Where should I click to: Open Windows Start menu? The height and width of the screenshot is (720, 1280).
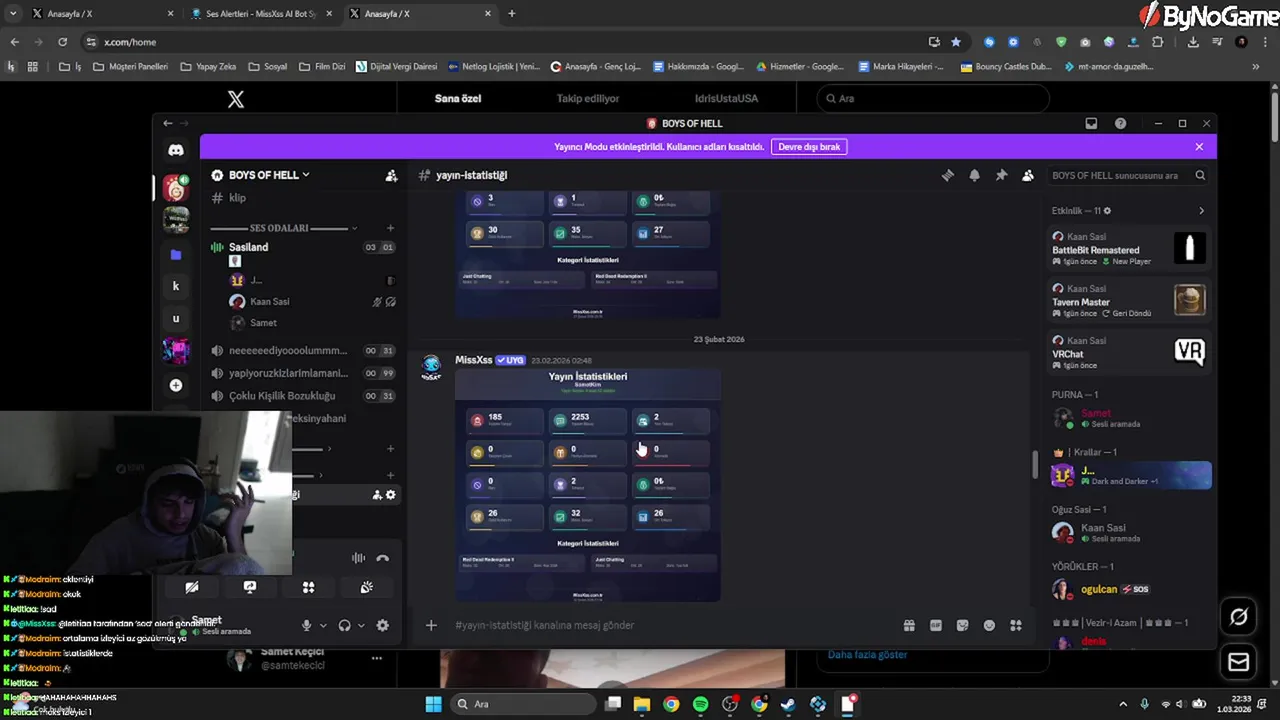[x=433, y=704]
